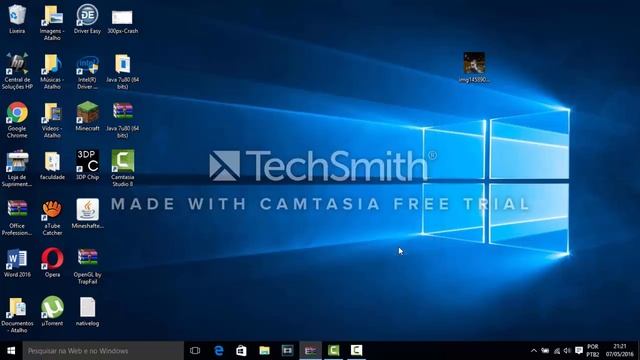
Task: Open the clock showing 21:21
Action: 620,351
